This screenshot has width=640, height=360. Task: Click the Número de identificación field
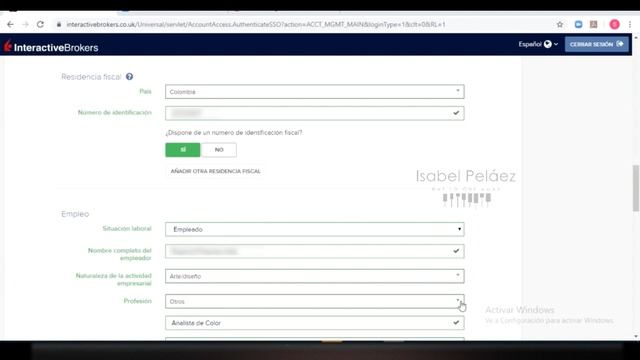coord(315,113)
